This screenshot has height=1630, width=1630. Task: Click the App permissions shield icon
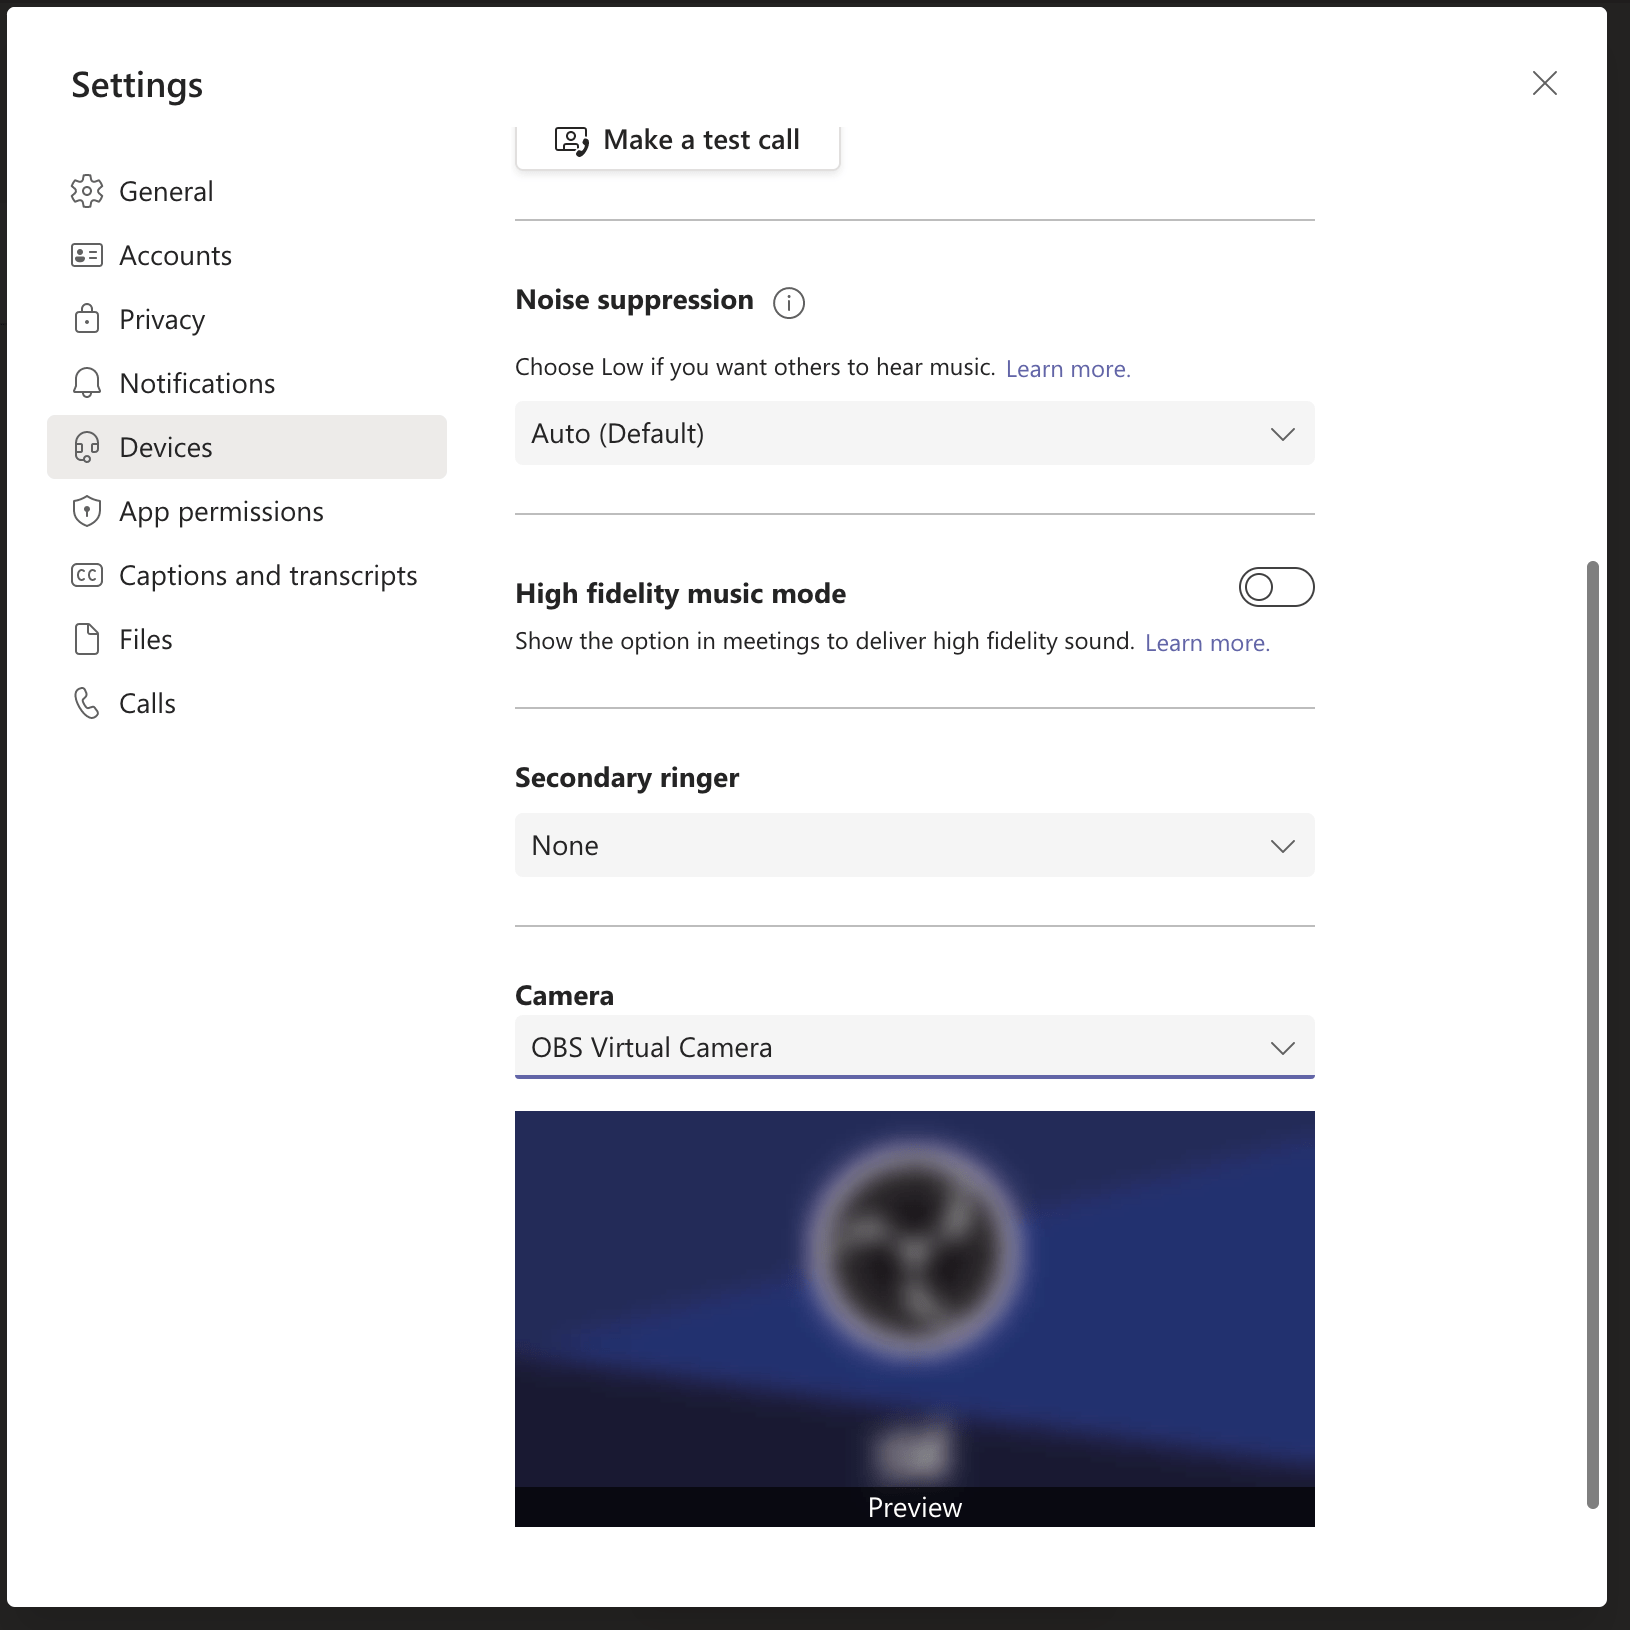tap(87, 511)
